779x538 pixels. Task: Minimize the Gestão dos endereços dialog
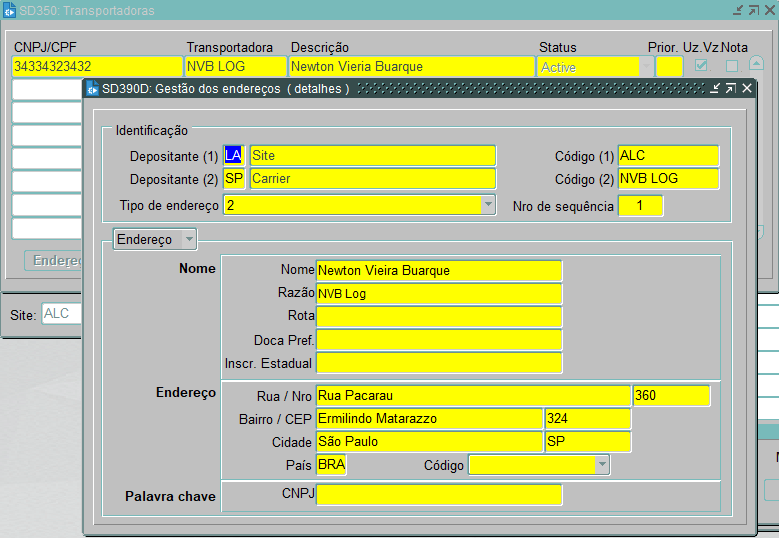714,88
